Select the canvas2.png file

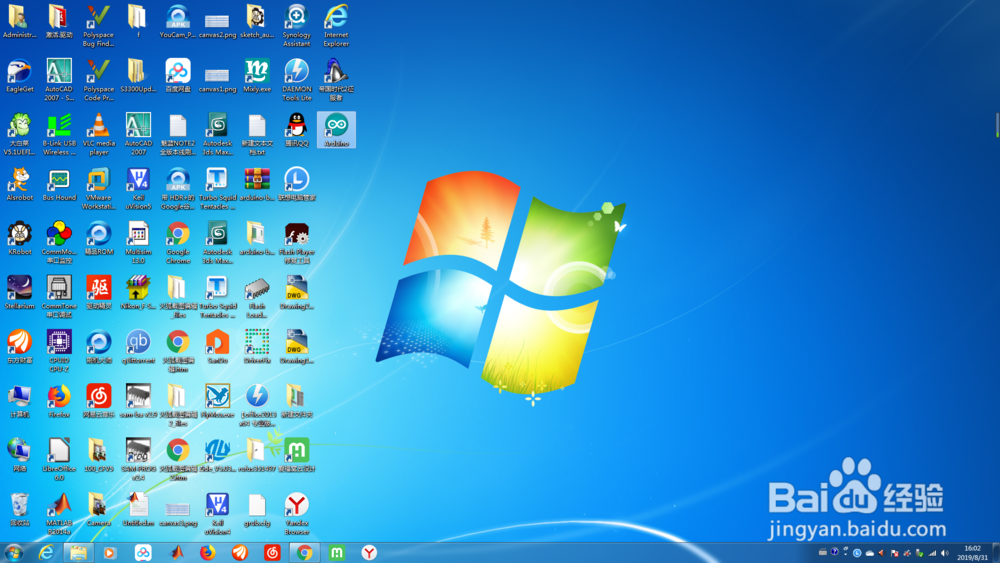(217, 26)
